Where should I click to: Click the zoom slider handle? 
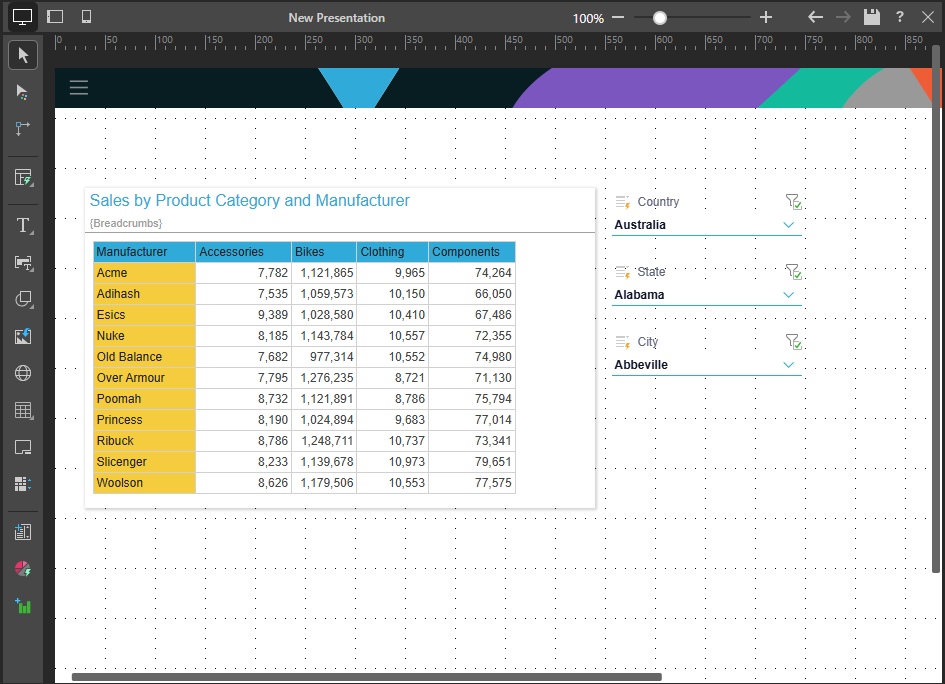[x=660, y=18]
